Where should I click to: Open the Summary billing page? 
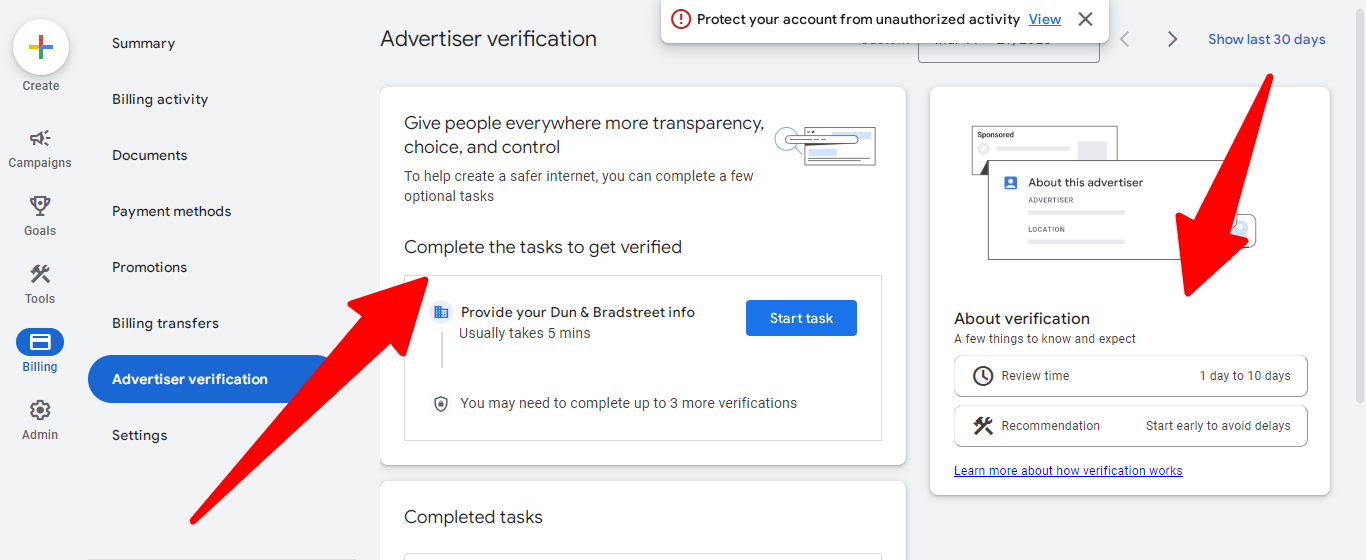coord(143,43)
